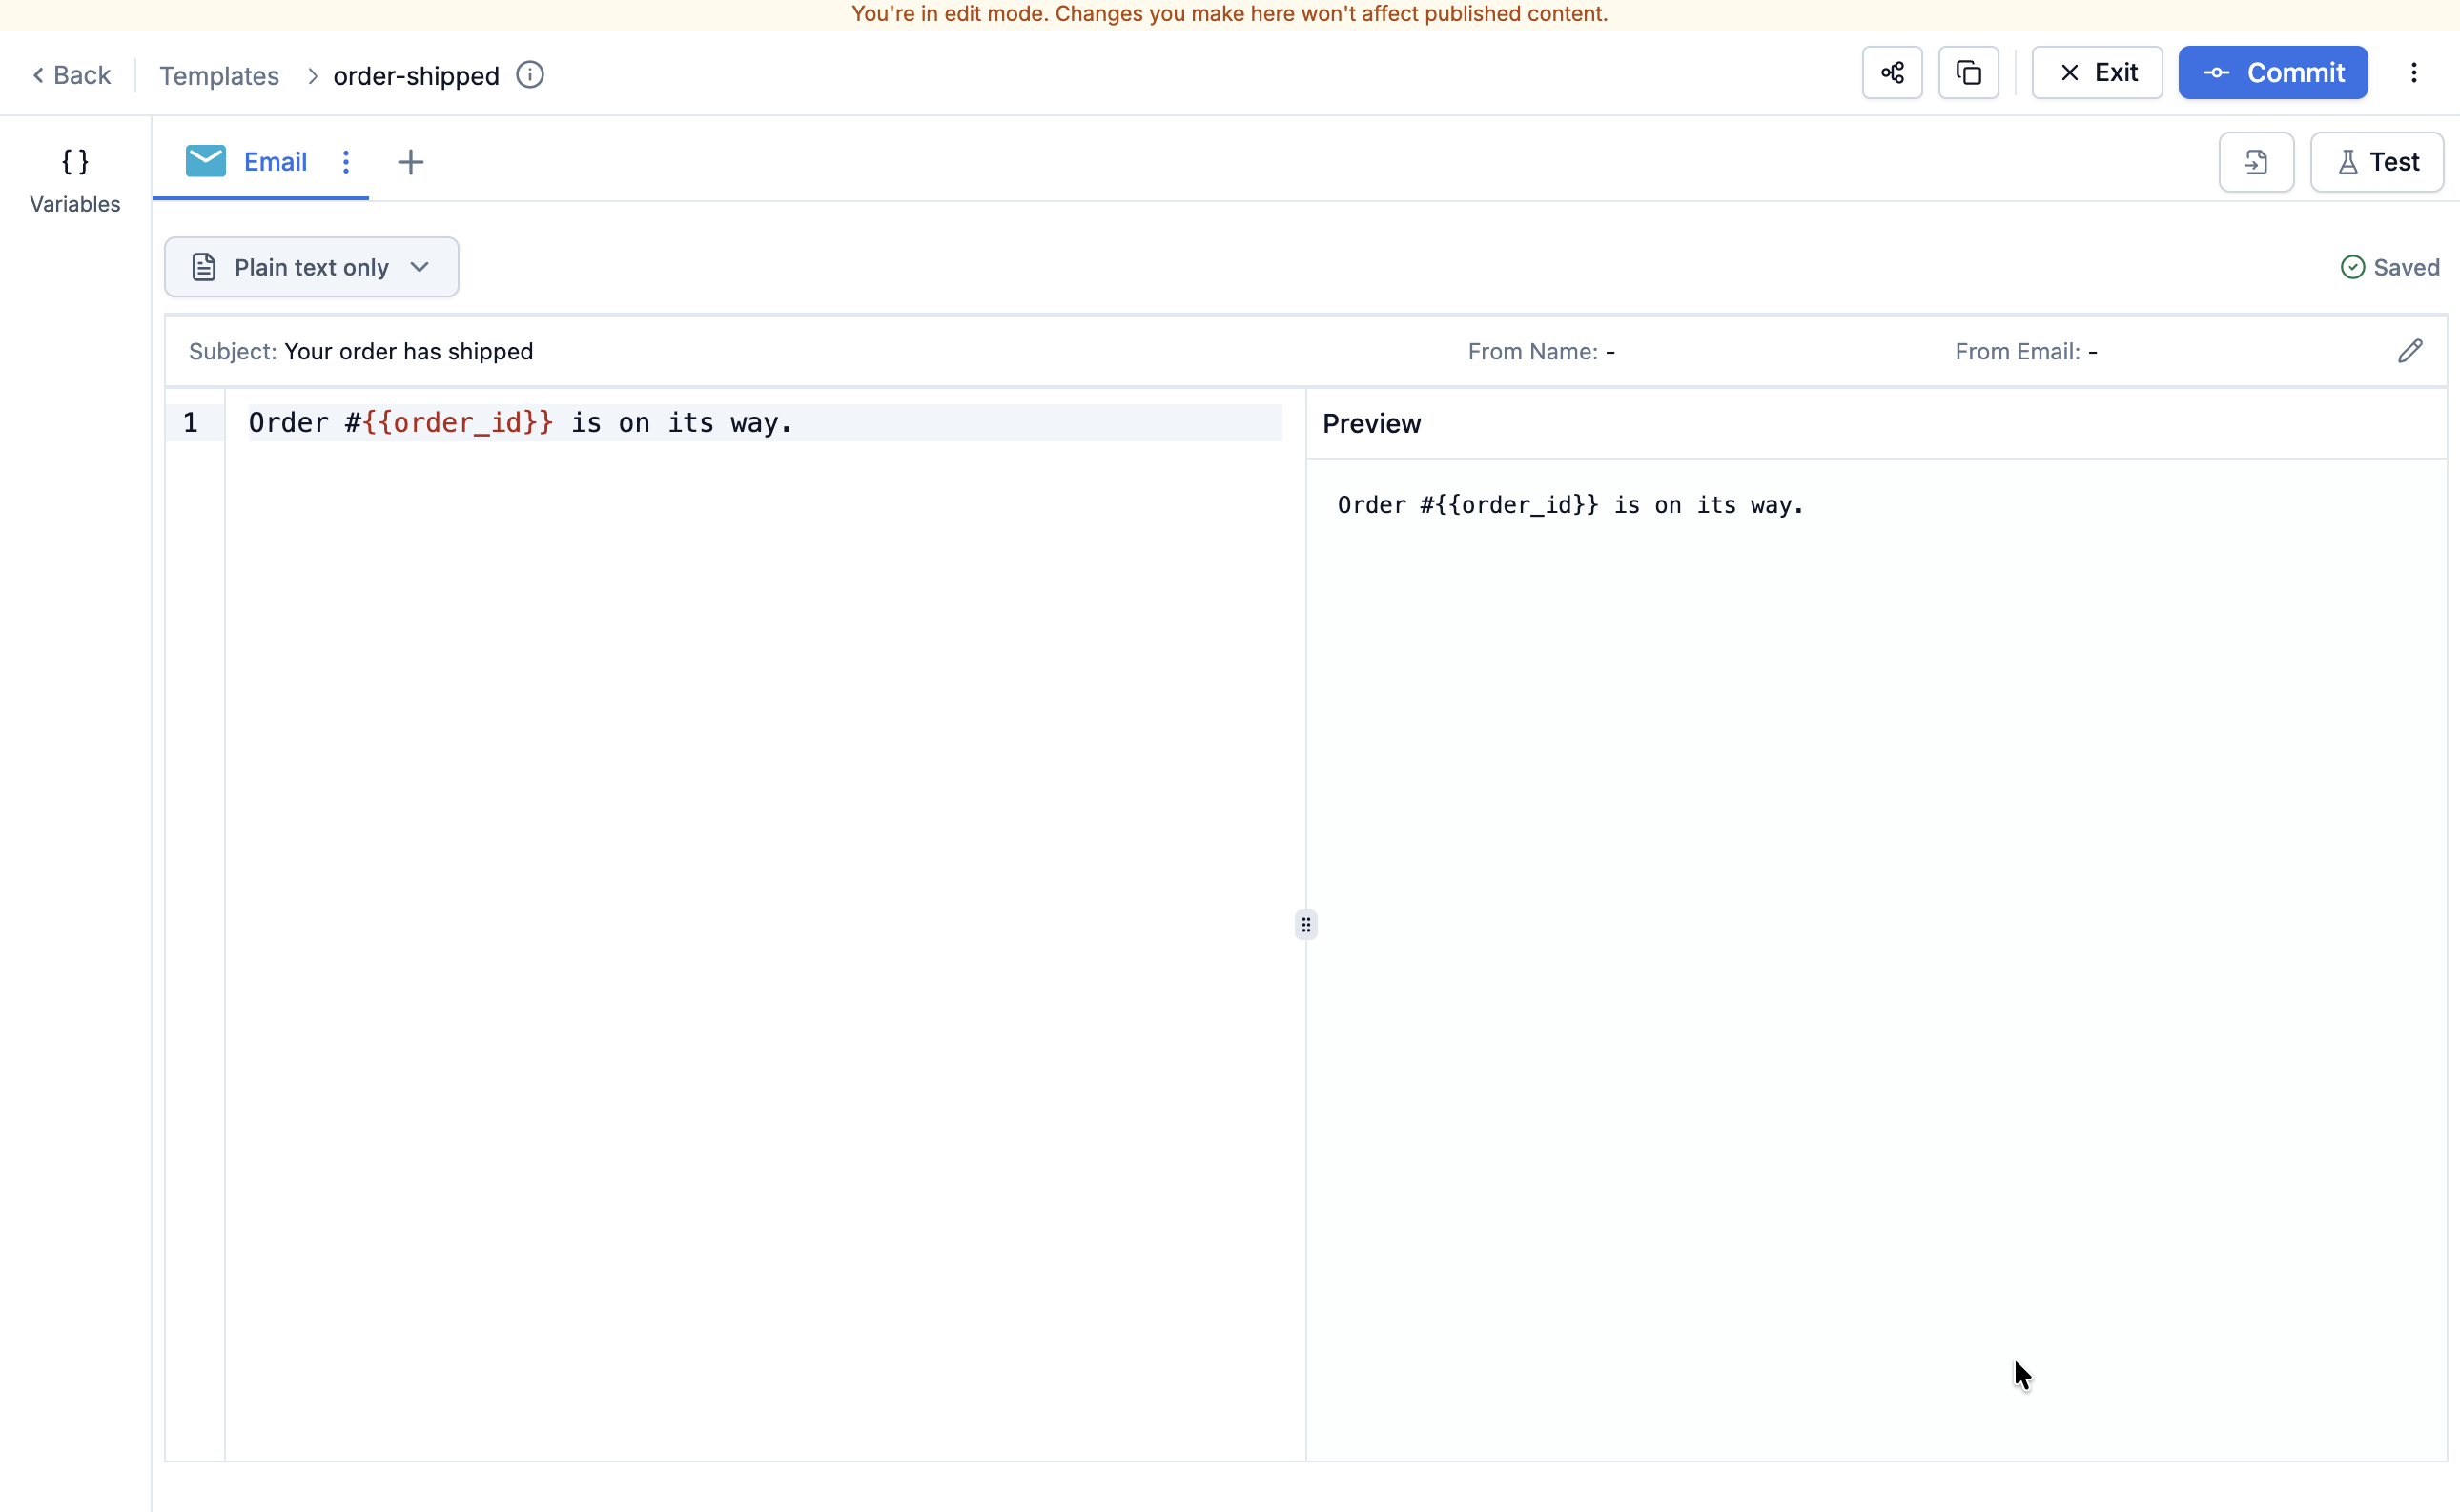
Task: Go back using the Back link
Action: point(71,75)
